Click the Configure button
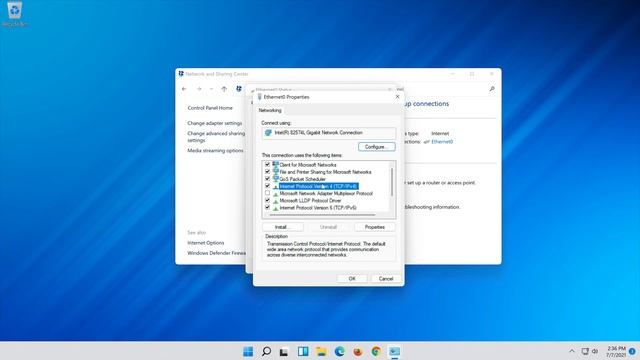This screenshot has width=640, height=360. (x=377, y=147)
